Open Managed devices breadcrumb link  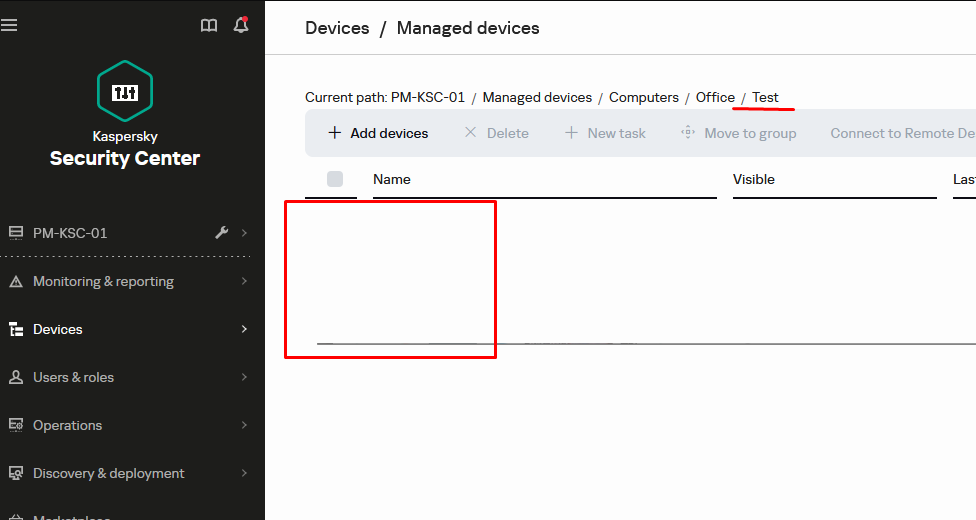[537, 97]
